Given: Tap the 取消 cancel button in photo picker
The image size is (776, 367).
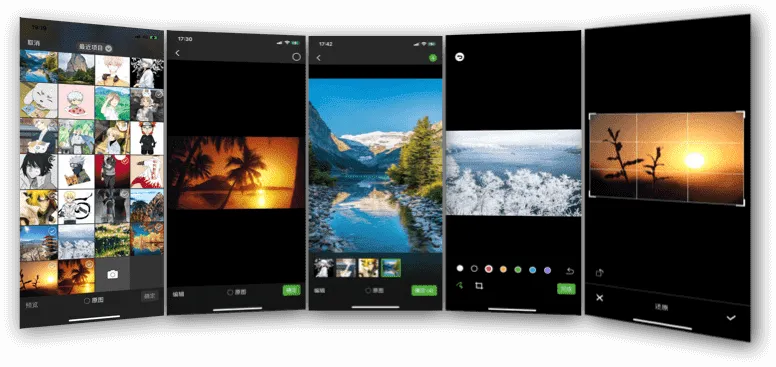Looking at the screenshot, I should click(x=33, y=43).
